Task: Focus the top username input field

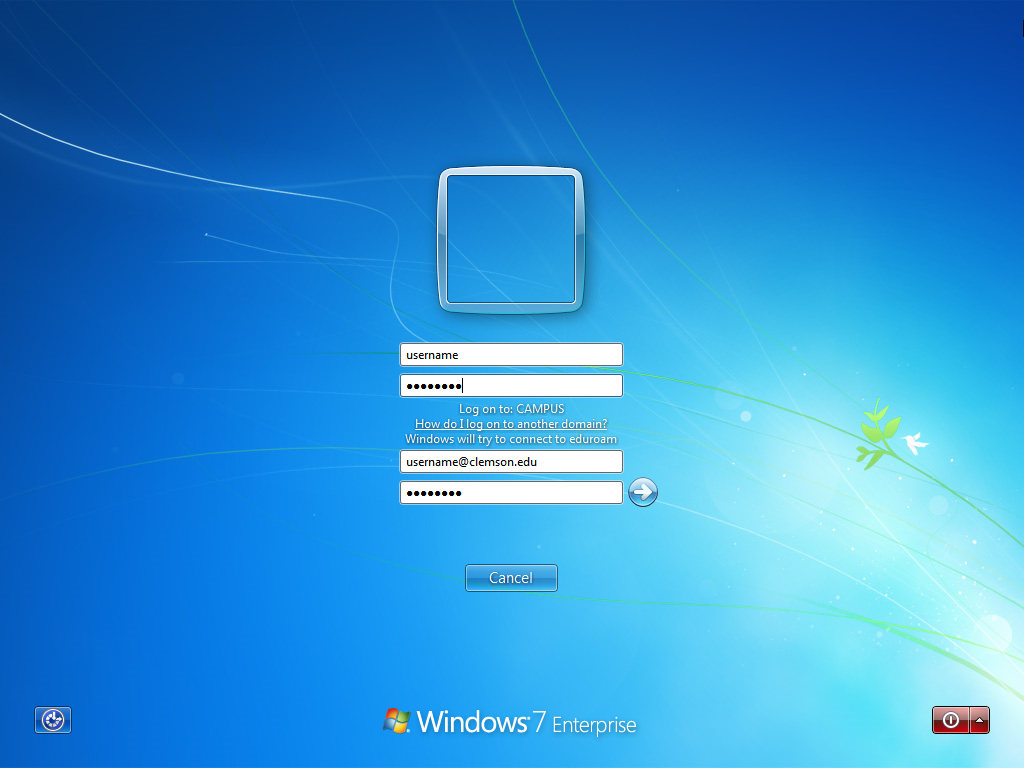Action: click(x=511, y=355)
